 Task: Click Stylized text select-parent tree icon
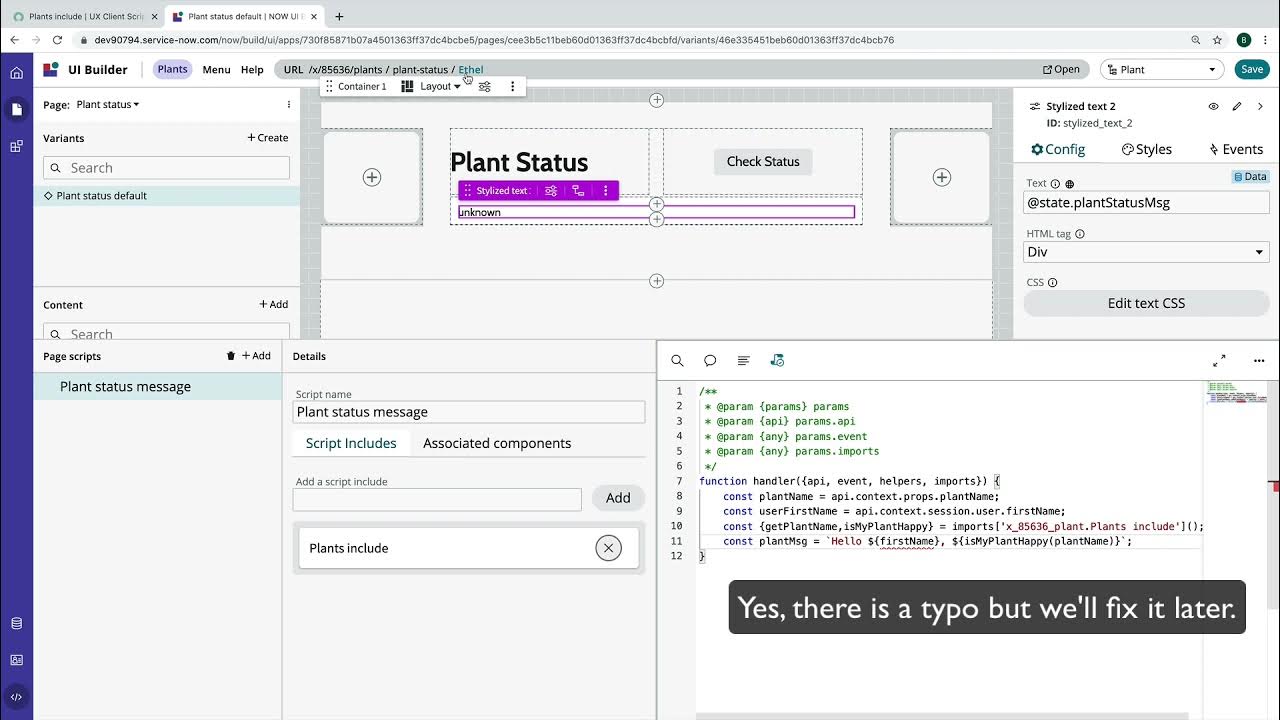(x=578, y=190)
